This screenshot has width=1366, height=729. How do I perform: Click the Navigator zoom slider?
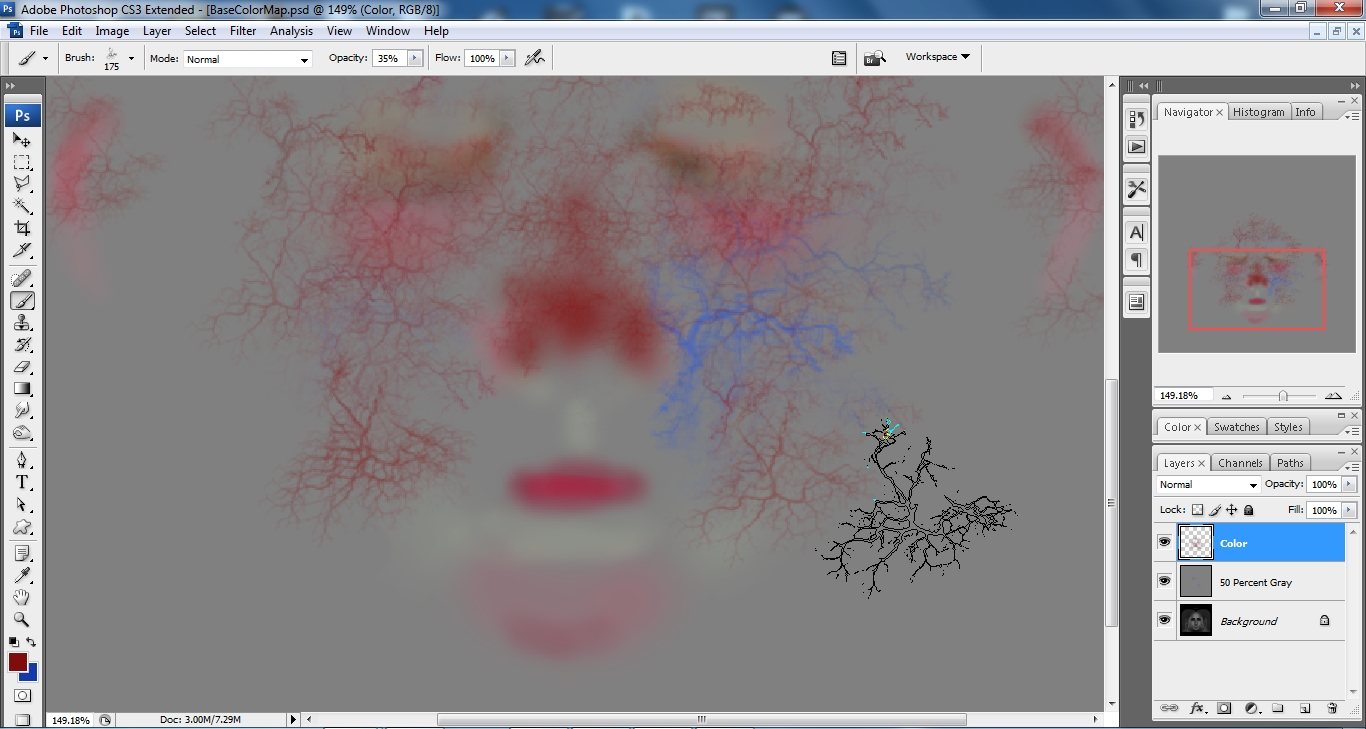click(x=1282, y=396)
